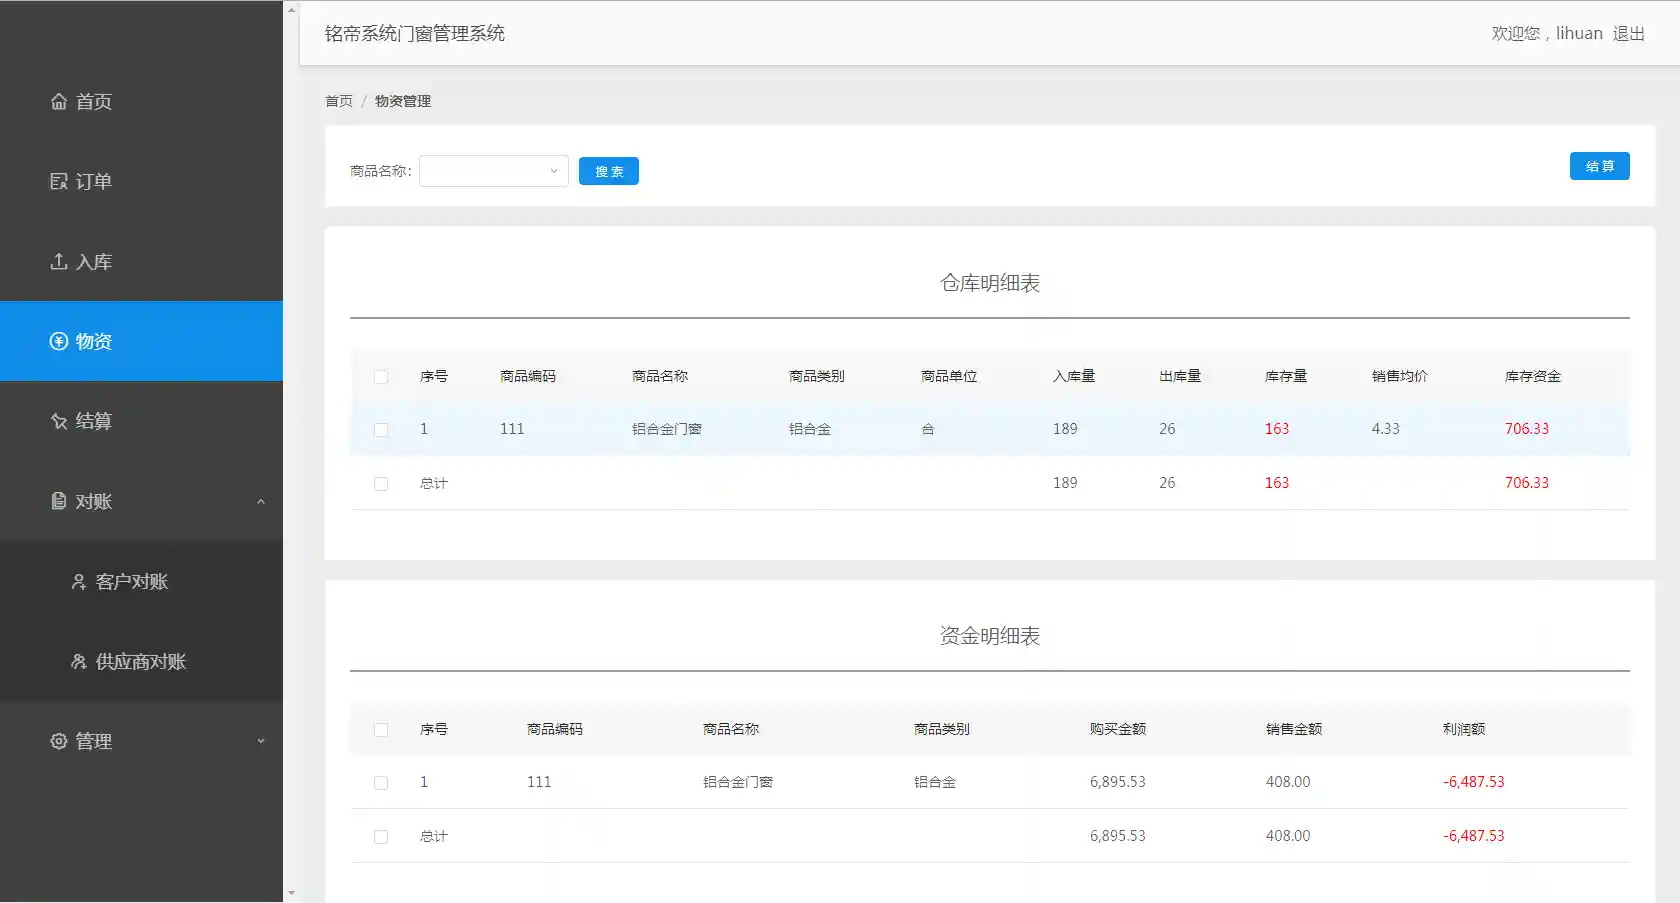Click the document icon beside 对账

click(59, 501)
